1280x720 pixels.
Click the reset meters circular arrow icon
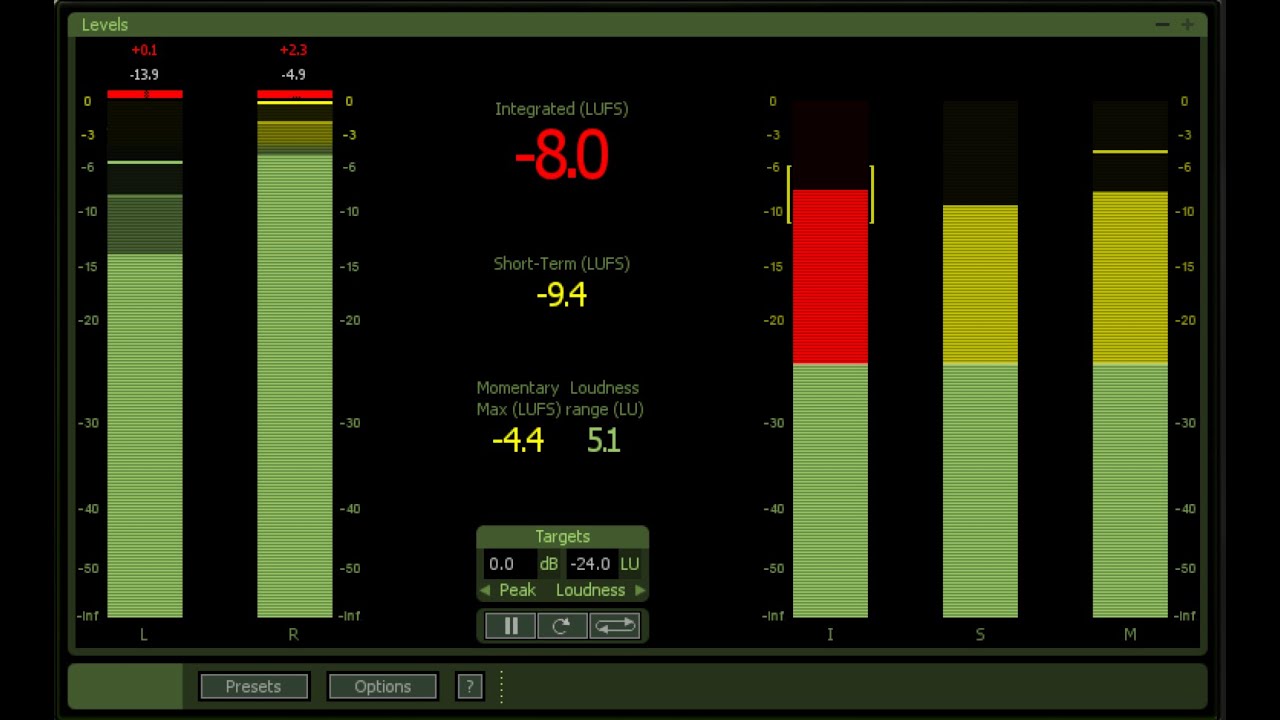(562, 626)
